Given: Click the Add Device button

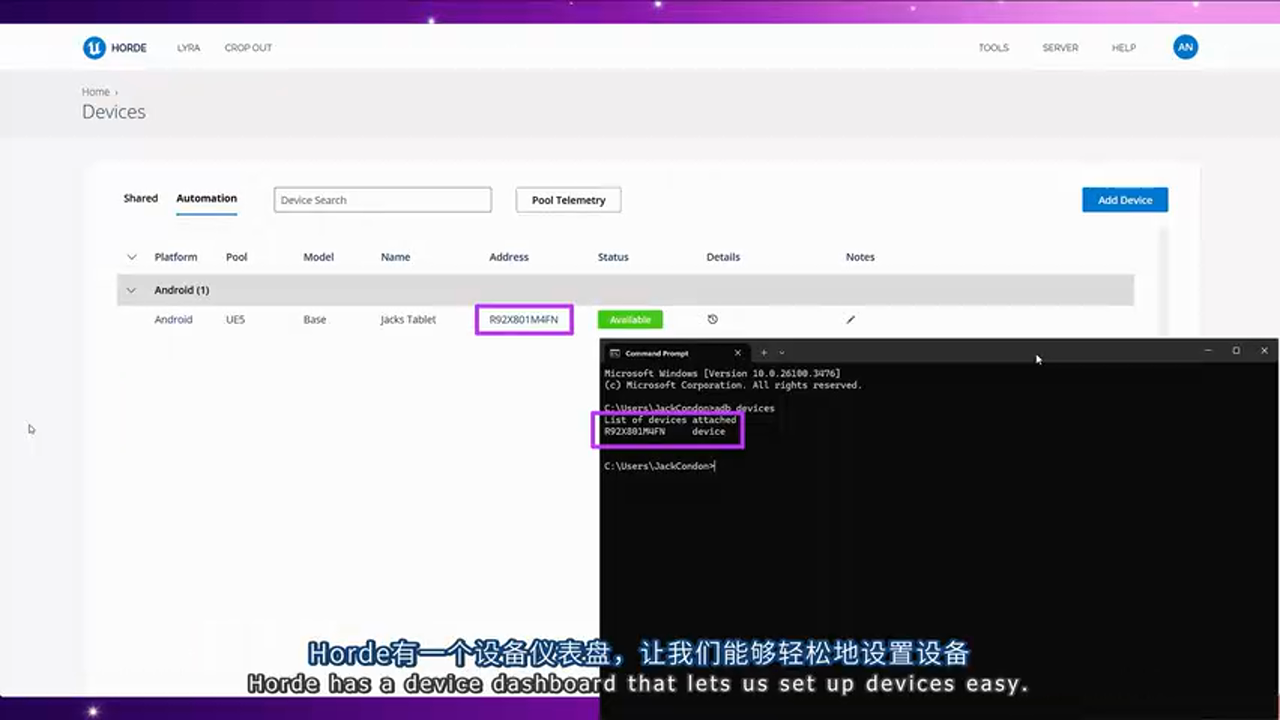Looking at the screenshot, I should point(1124,200).
